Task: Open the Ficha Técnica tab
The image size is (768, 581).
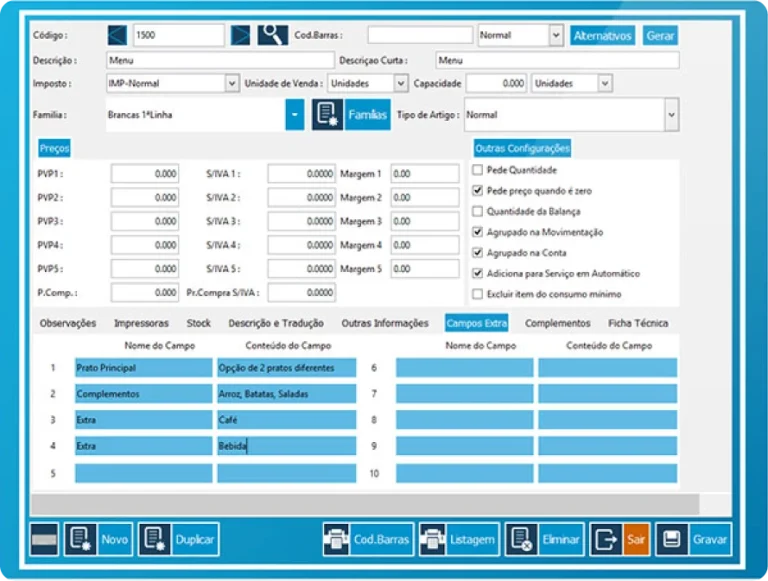Action: point(637,323)
